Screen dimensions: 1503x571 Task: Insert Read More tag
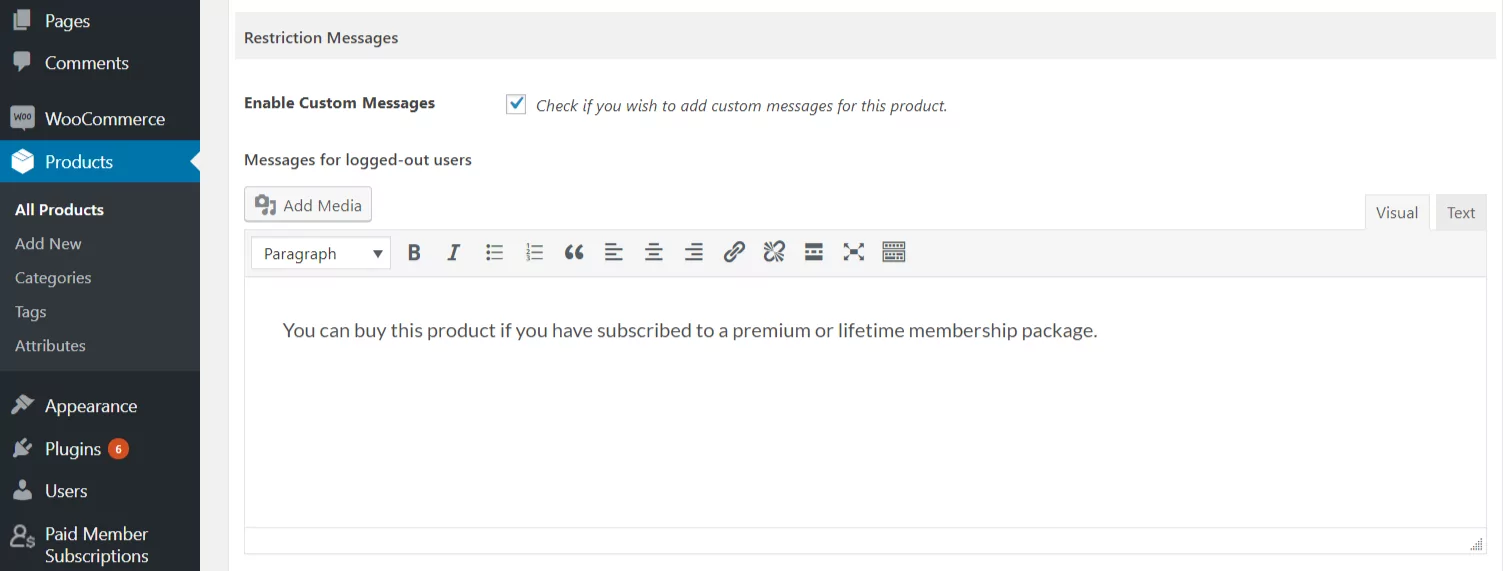814,253
